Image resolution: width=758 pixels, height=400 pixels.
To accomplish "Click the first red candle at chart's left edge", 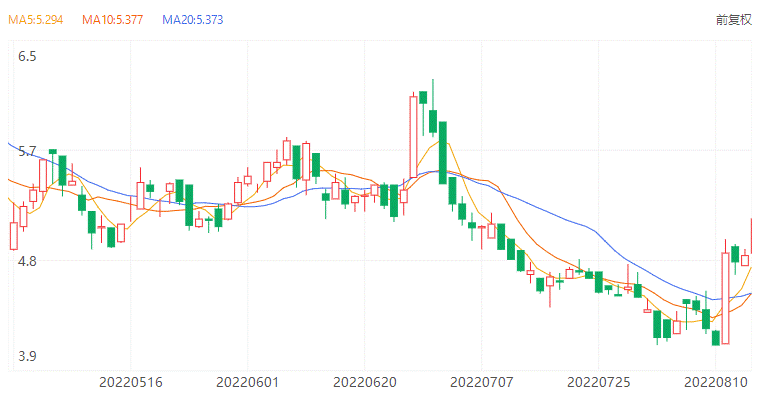I will [14, 236].
